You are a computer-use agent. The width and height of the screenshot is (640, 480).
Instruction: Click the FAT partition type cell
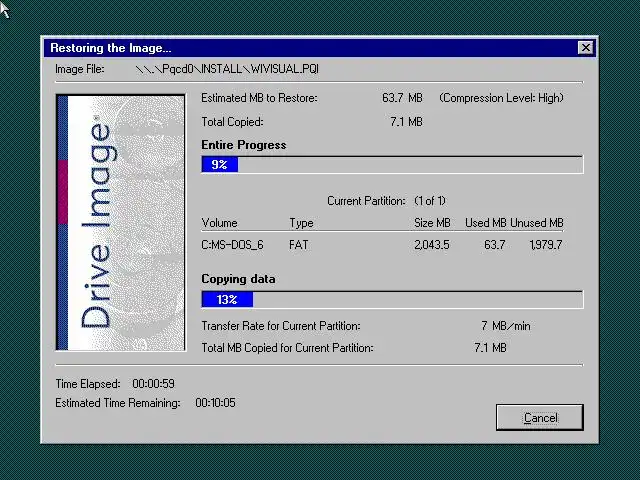tap(299, 245)
